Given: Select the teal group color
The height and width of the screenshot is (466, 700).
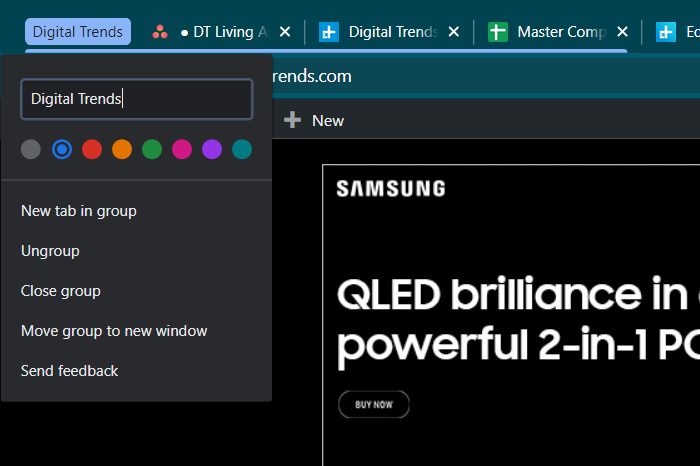Looking at the screenshot, I should (242, 149).
